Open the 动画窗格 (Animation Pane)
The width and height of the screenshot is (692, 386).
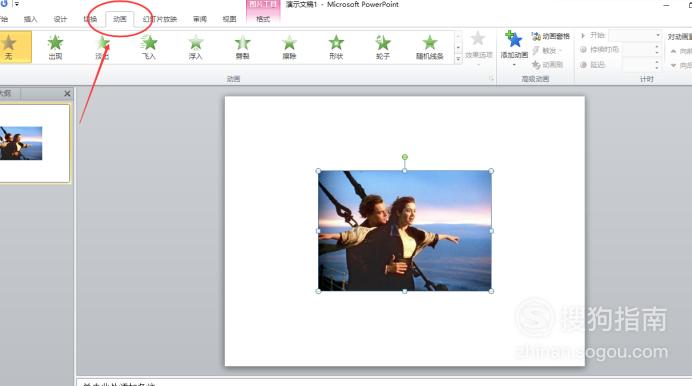[551, 36]
